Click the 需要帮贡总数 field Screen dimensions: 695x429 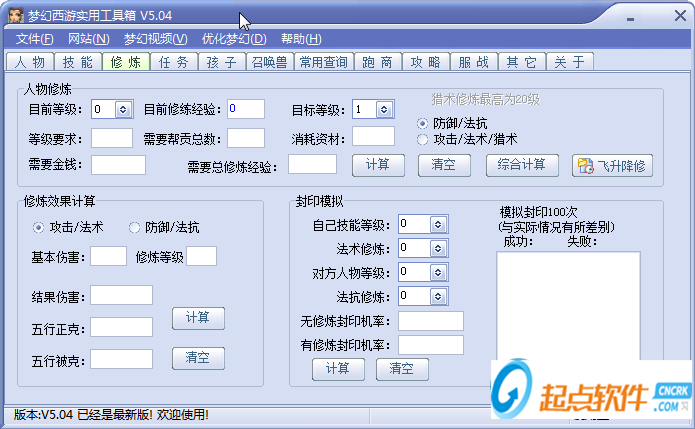[x=246, y=138]
